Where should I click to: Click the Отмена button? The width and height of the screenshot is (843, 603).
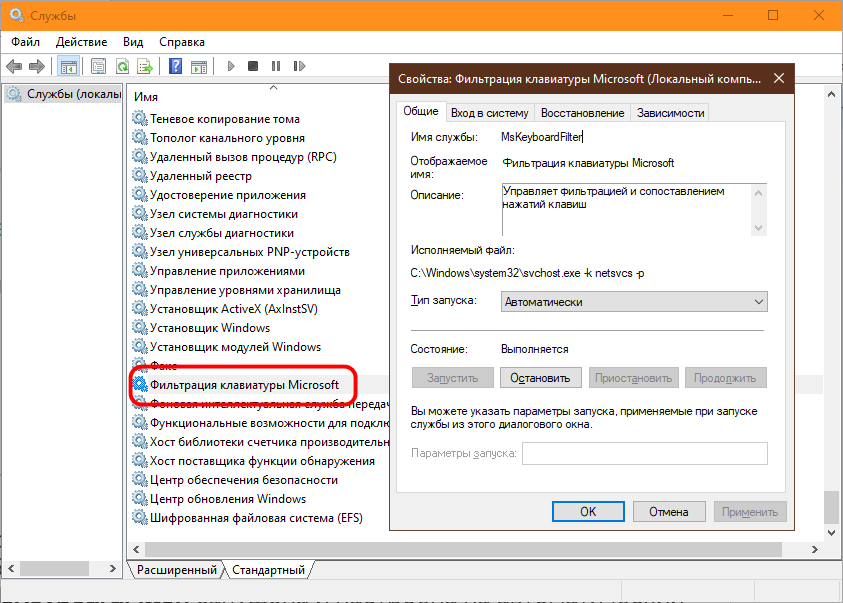[x=669, y=512]
